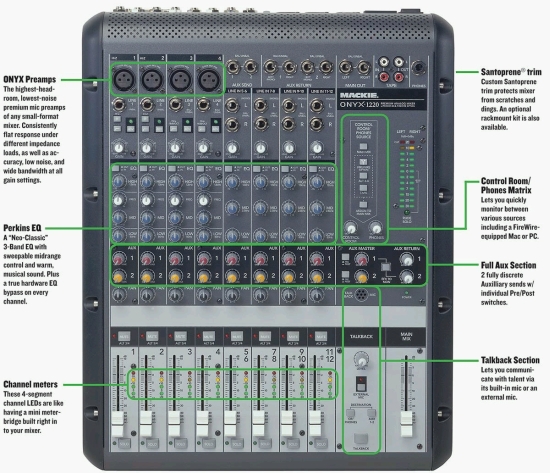
Task: Click the channel 7-8 Pan knob
Action: click(x=260, y=295)
